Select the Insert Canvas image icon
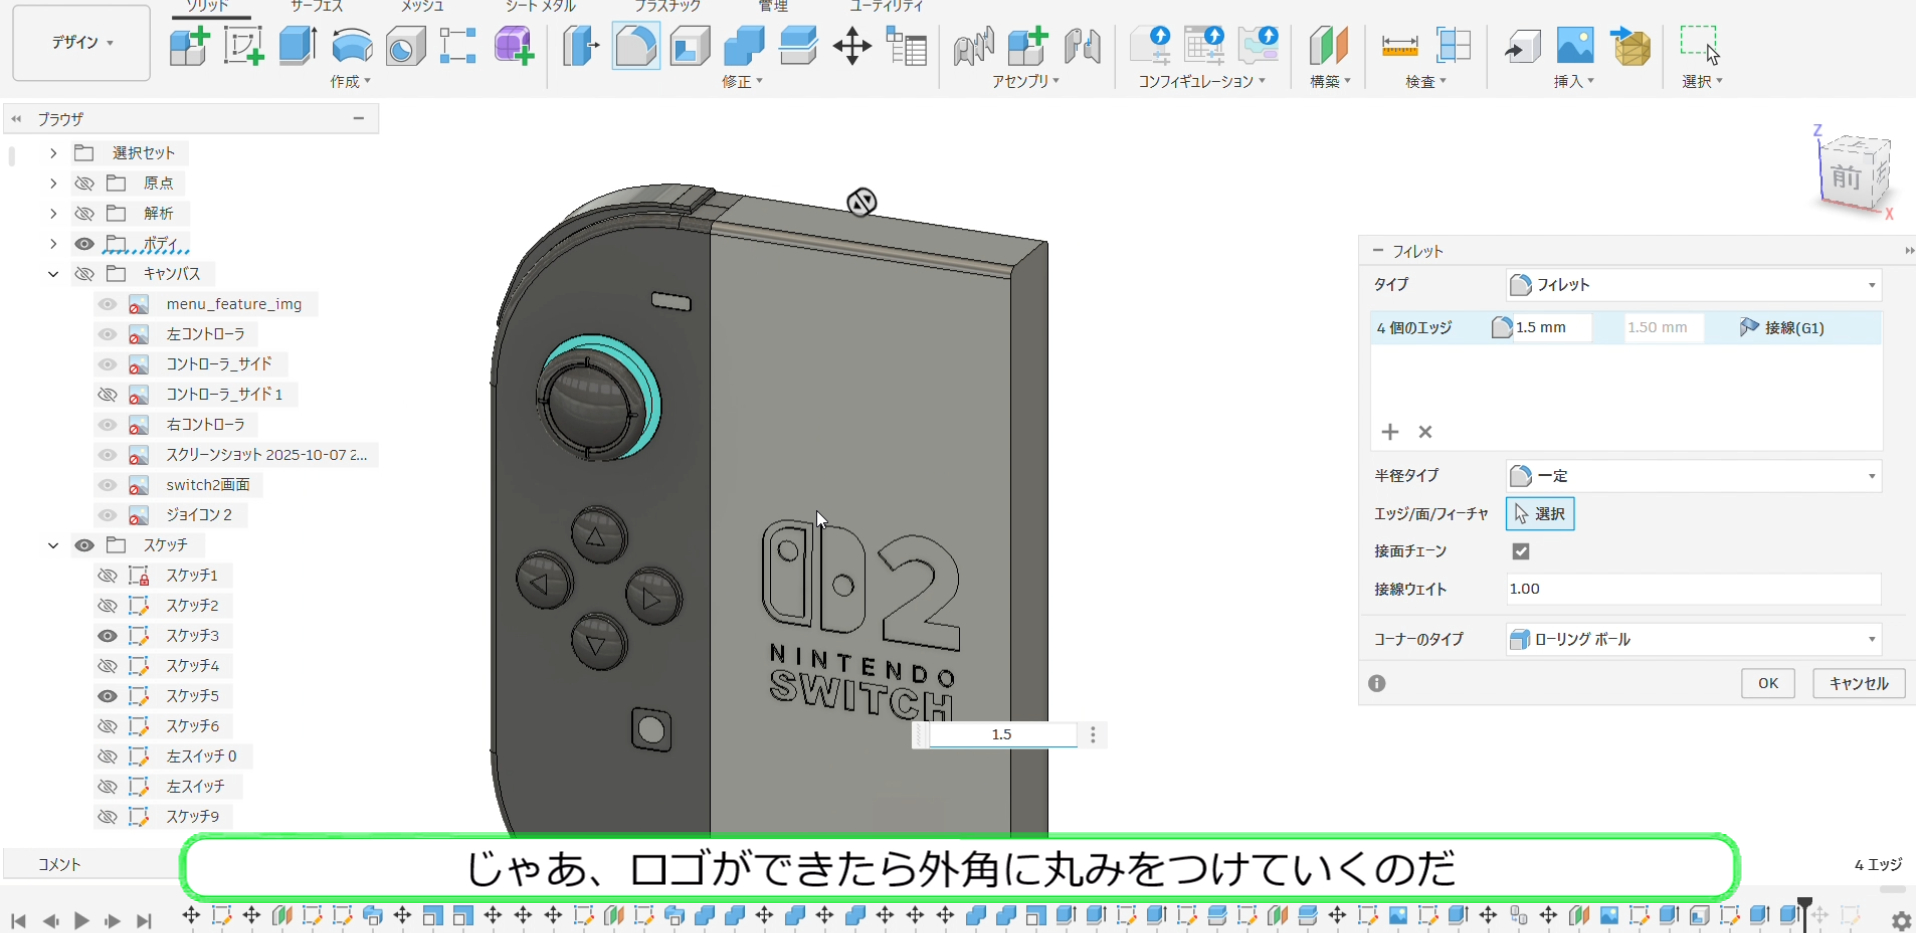This screenshot has height=933, width=1916. coord(1575,46)
